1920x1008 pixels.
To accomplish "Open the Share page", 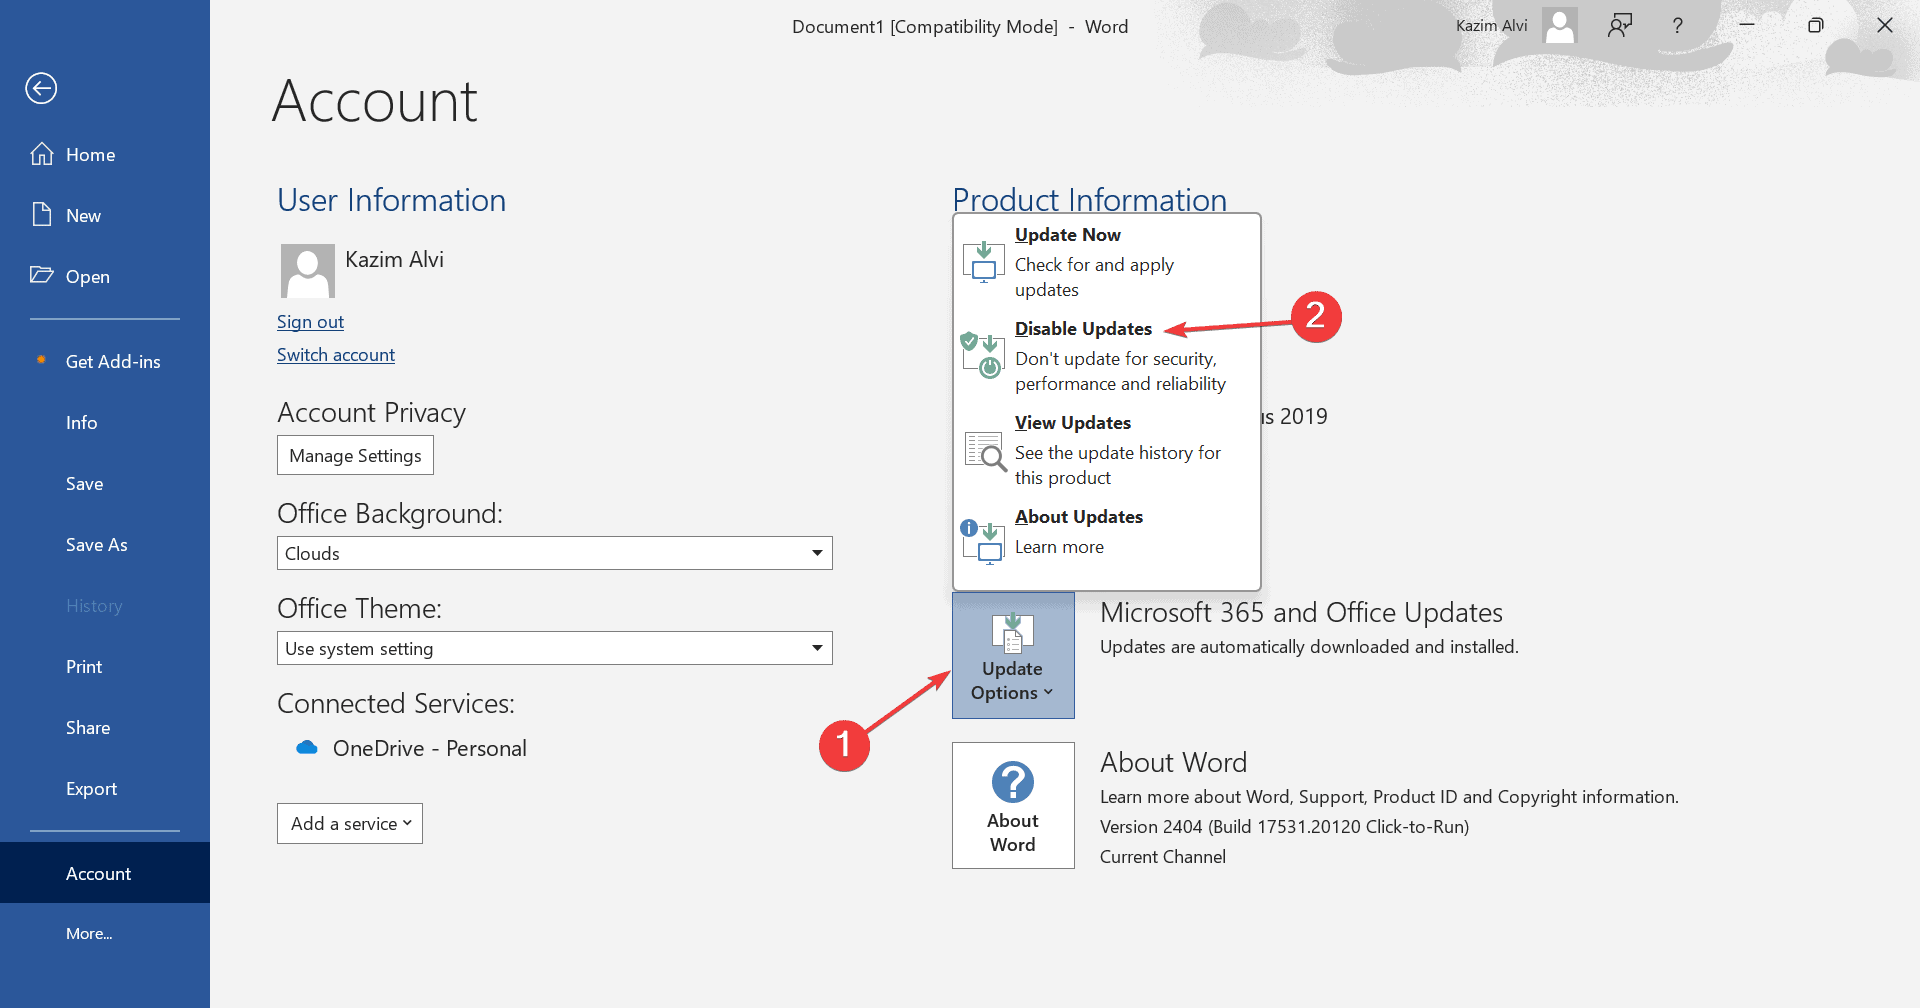I will tap(105, 727).
